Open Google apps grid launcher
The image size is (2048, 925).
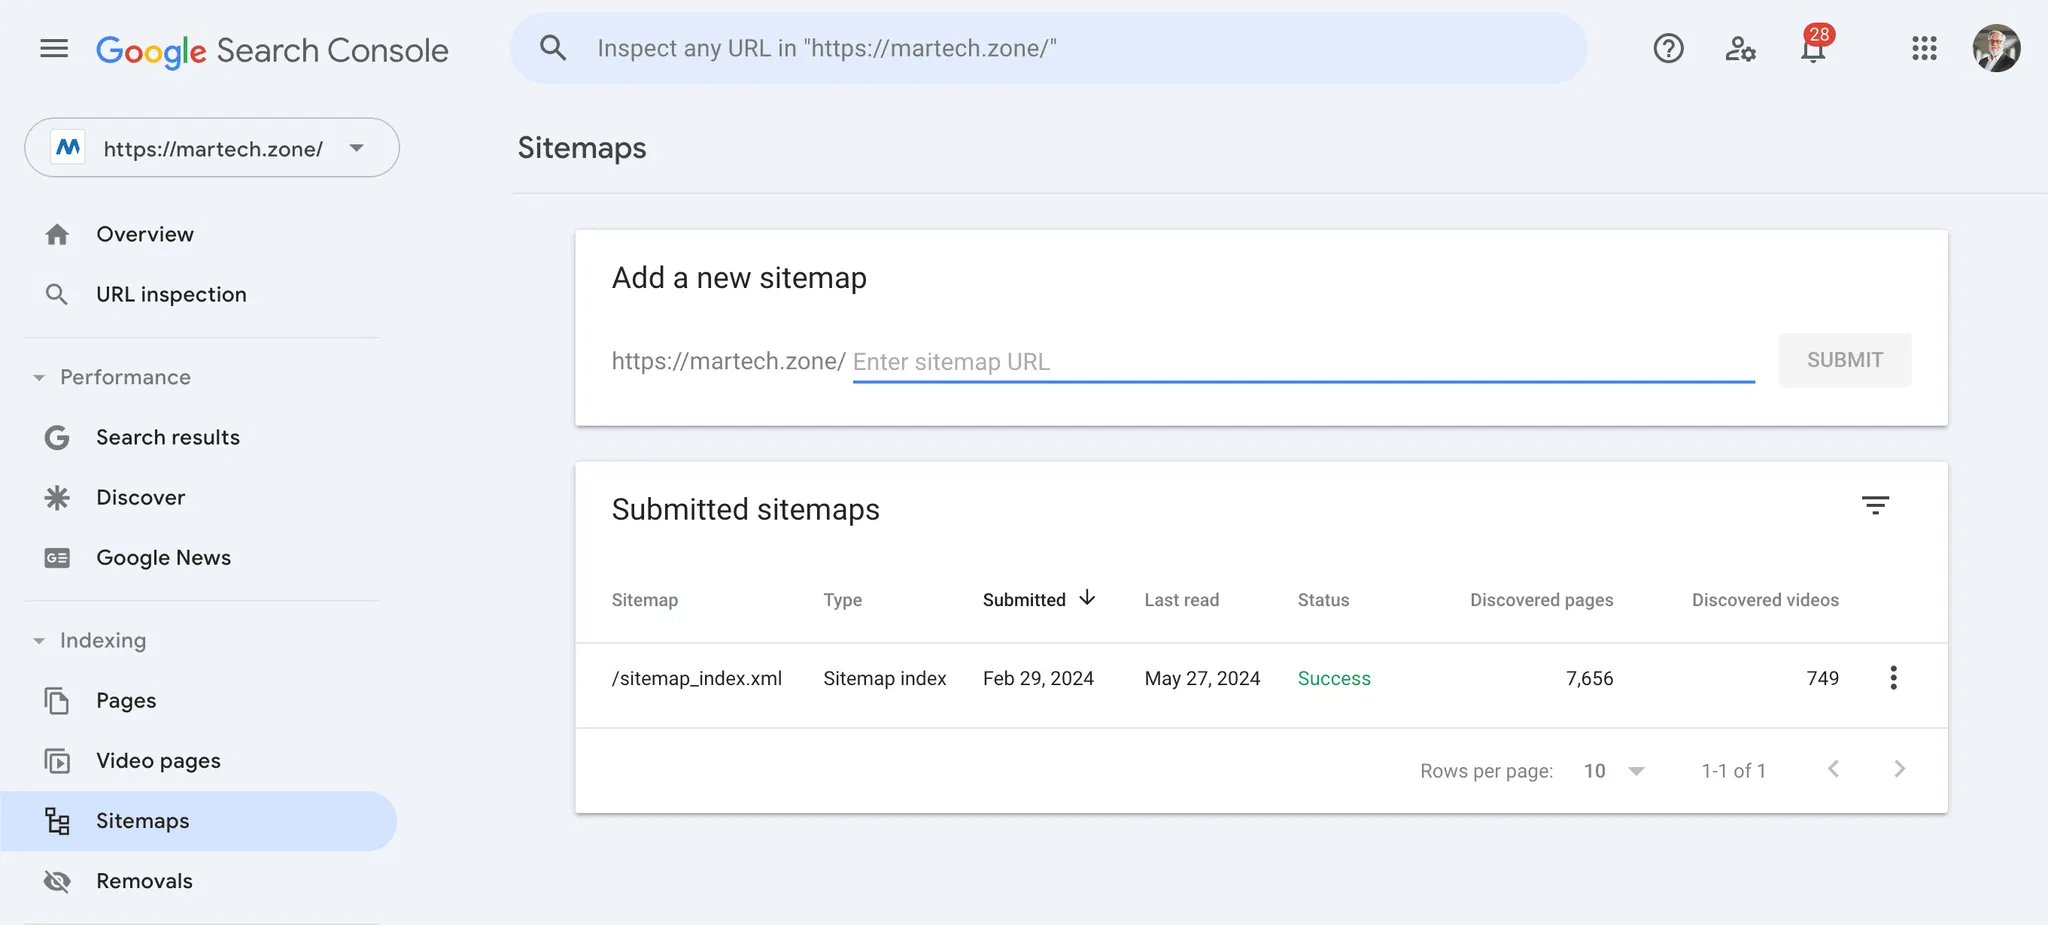pyautogui.click(x=1924, y=48)
